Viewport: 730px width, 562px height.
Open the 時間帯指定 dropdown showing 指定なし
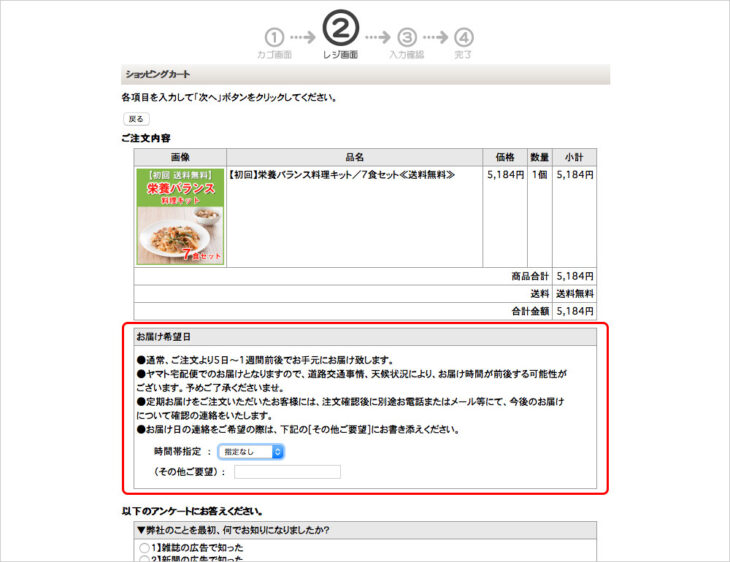coord(251,452)
